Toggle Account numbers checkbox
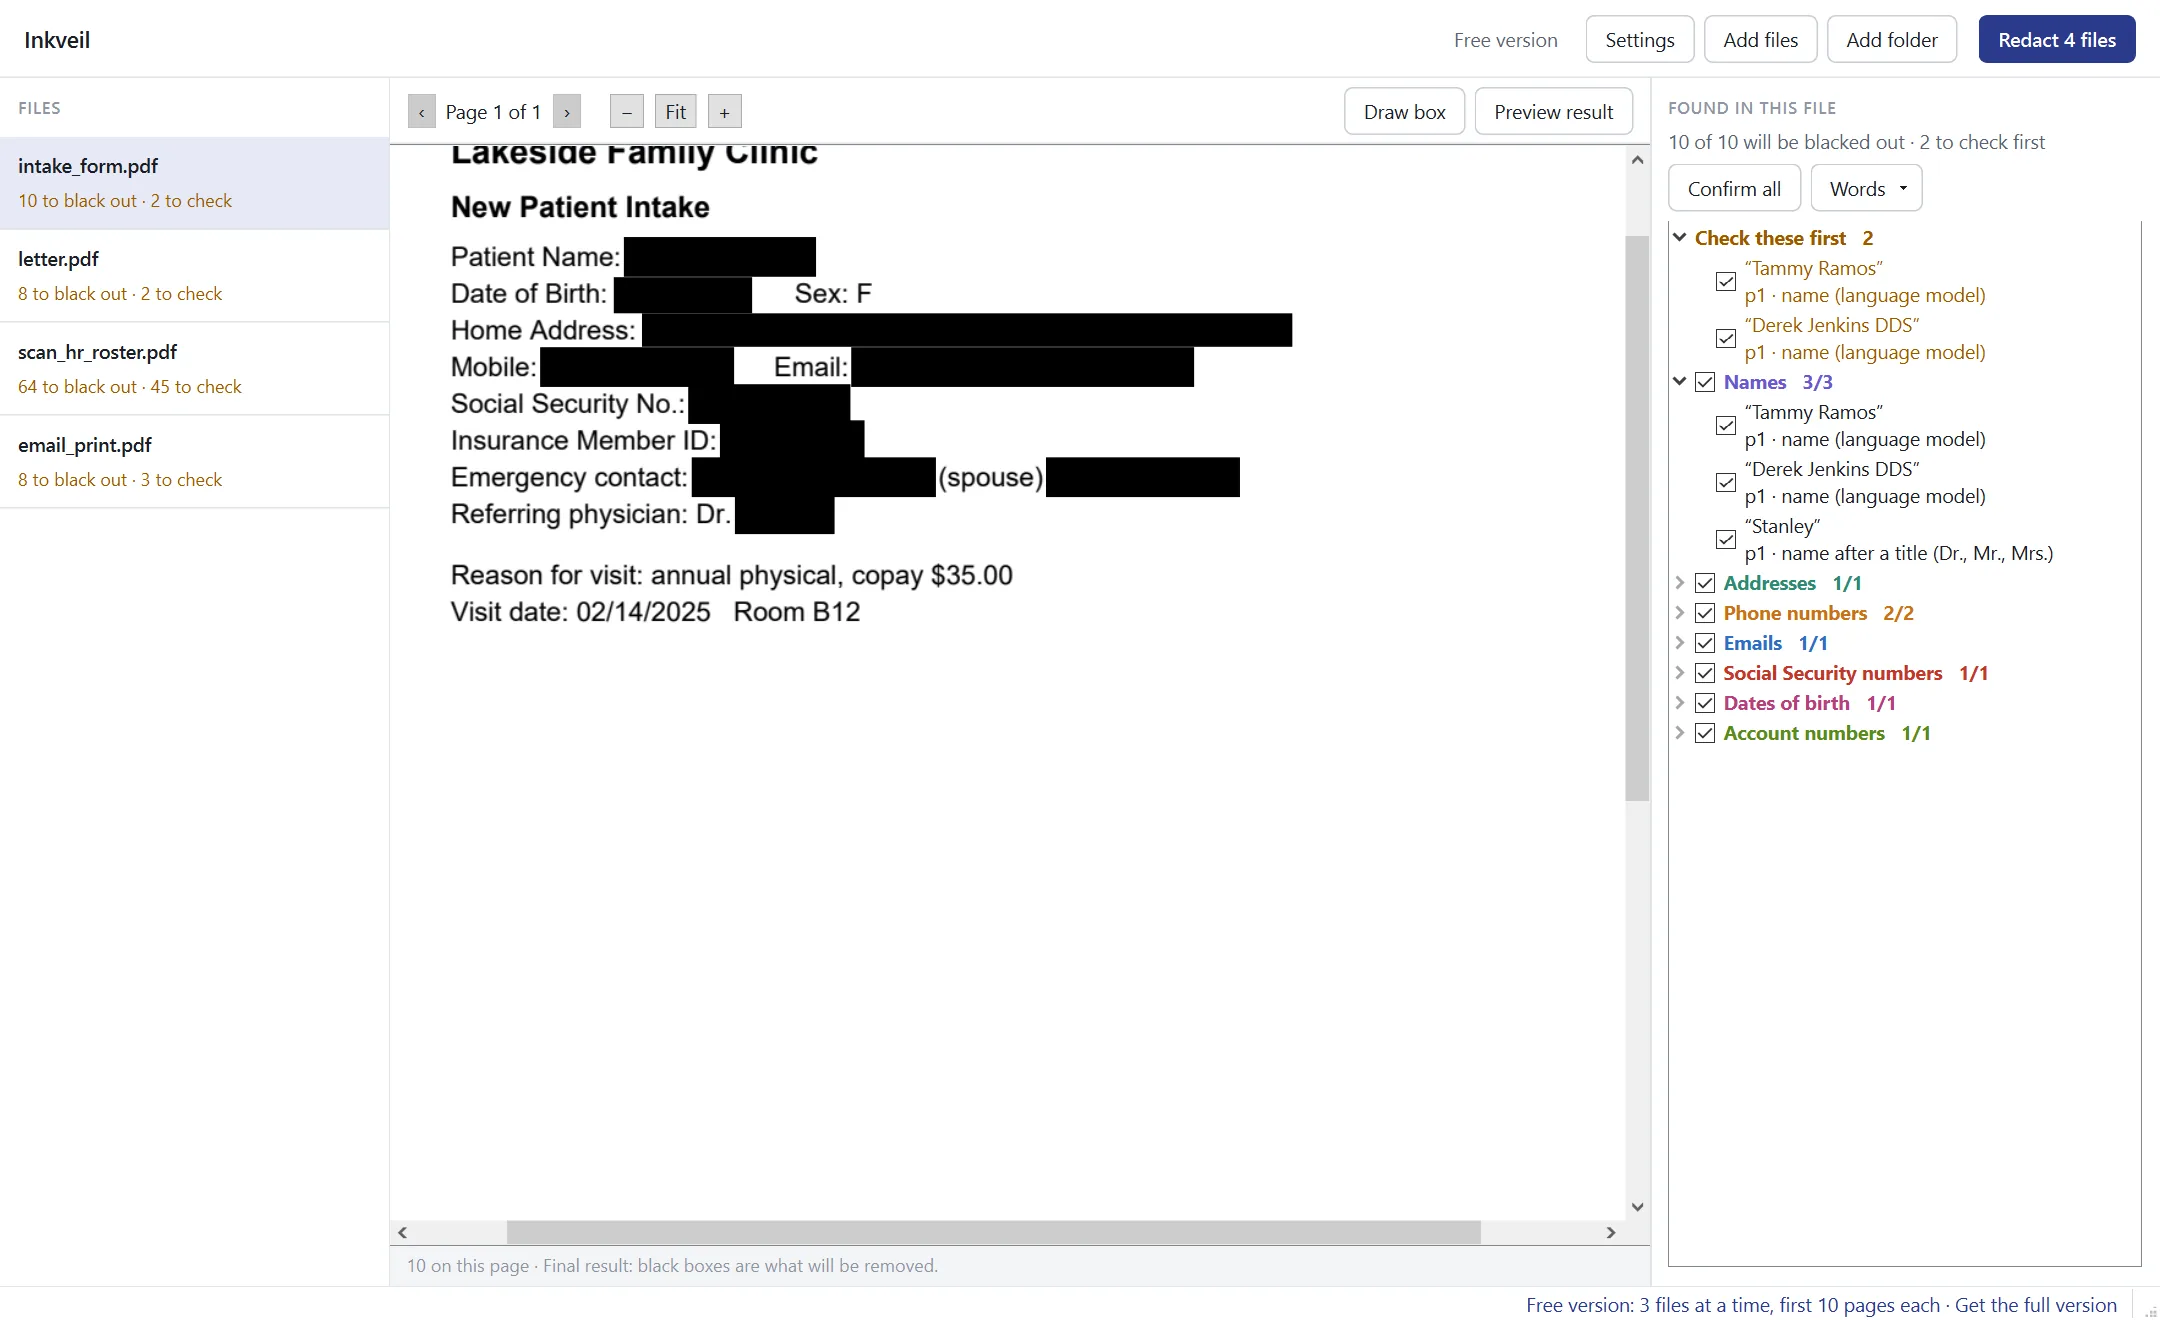The image size is (2160, 1320). point(1706,733)
